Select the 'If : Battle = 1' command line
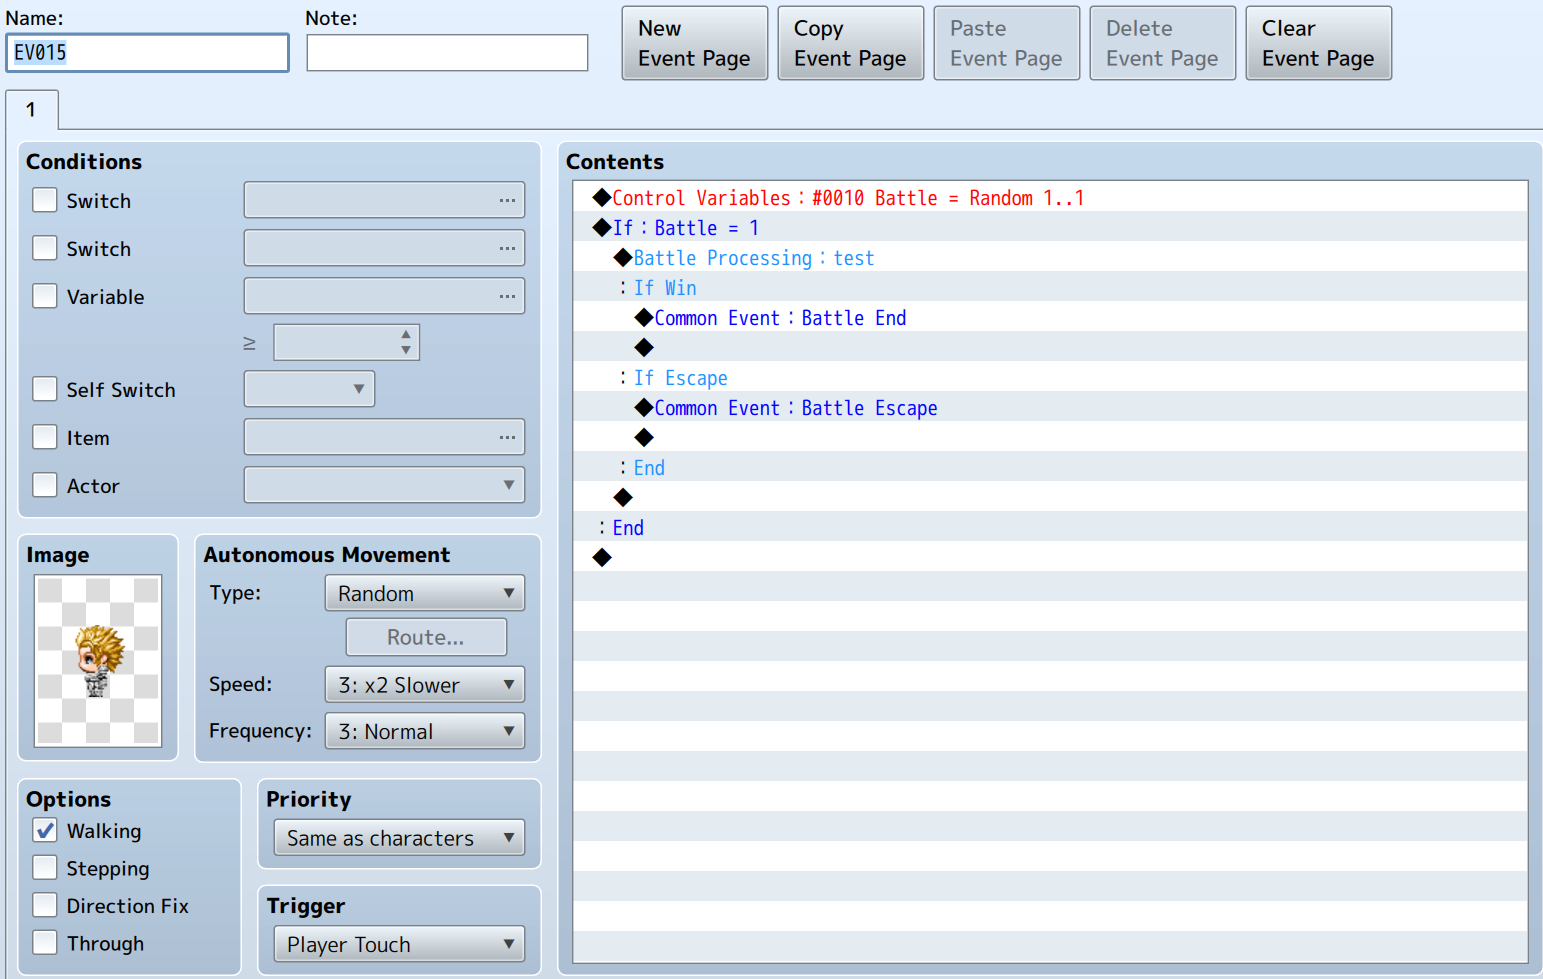Screen dimensions: 1543x979 click(1050, 227)
